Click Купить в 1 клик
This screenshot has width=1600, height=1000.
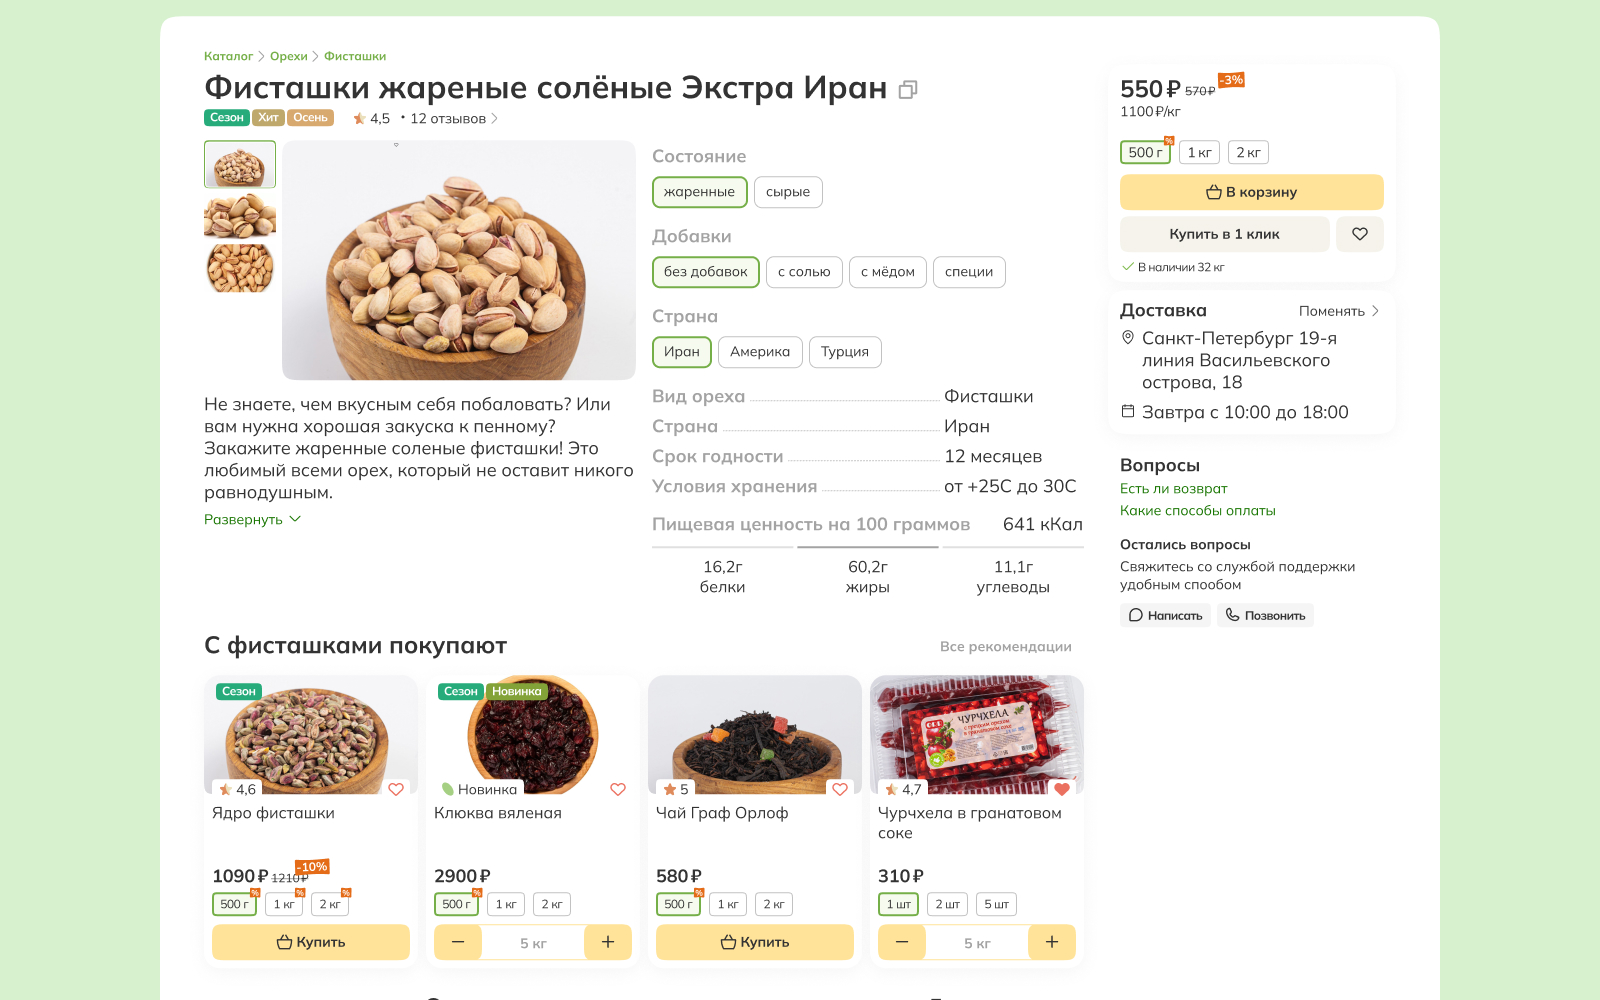tap(1225, 233)
